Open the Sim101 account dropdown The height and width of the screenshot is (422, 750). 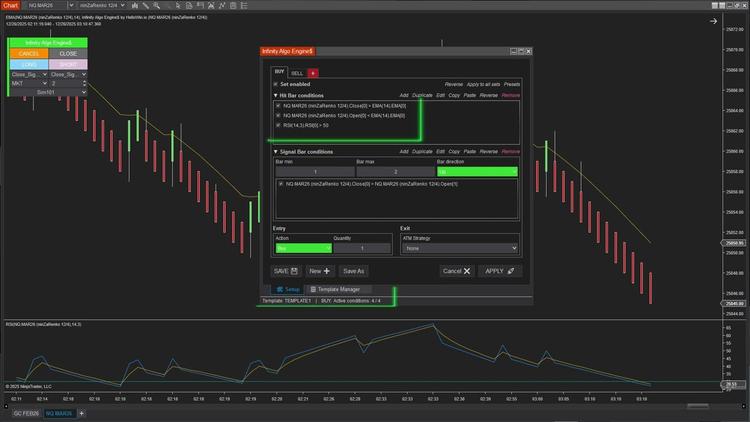[x=48, y=92]
